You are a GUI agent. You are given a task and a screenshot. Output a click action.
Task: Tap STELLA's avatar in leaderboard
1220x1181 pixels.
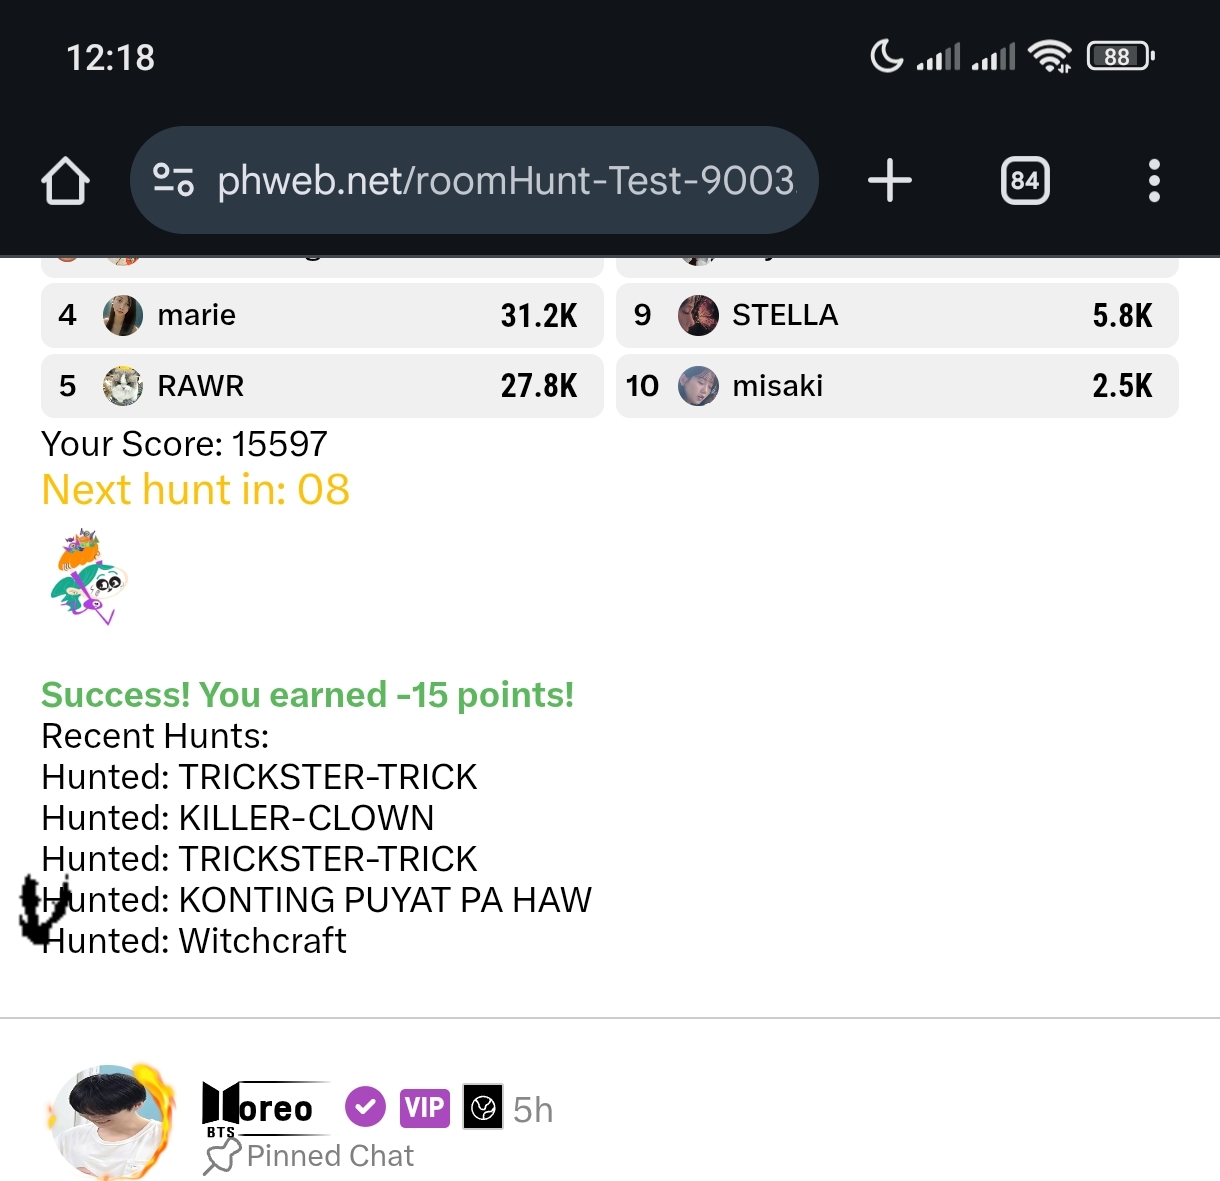pos(698,316)
